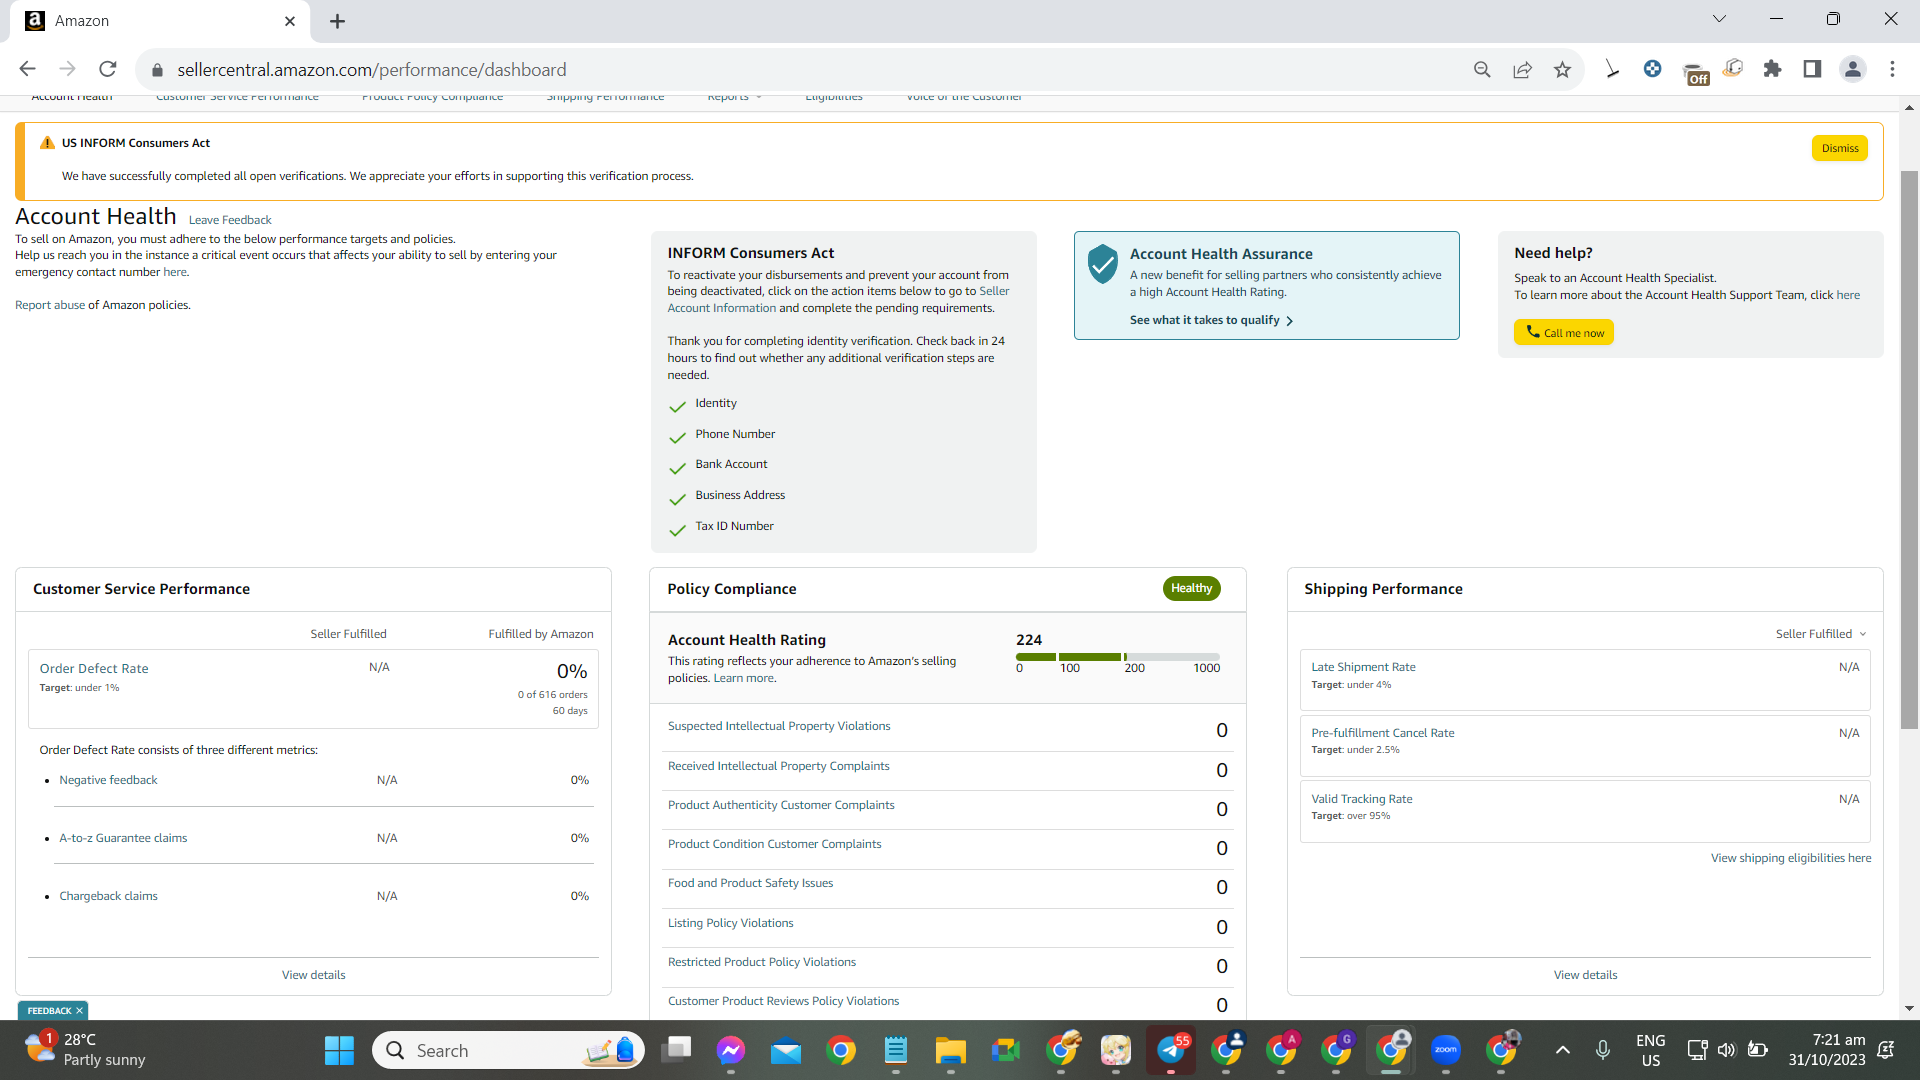Open Telegram with the 55 badge
The image size is (1920, 1080).
[1171, 1050]
